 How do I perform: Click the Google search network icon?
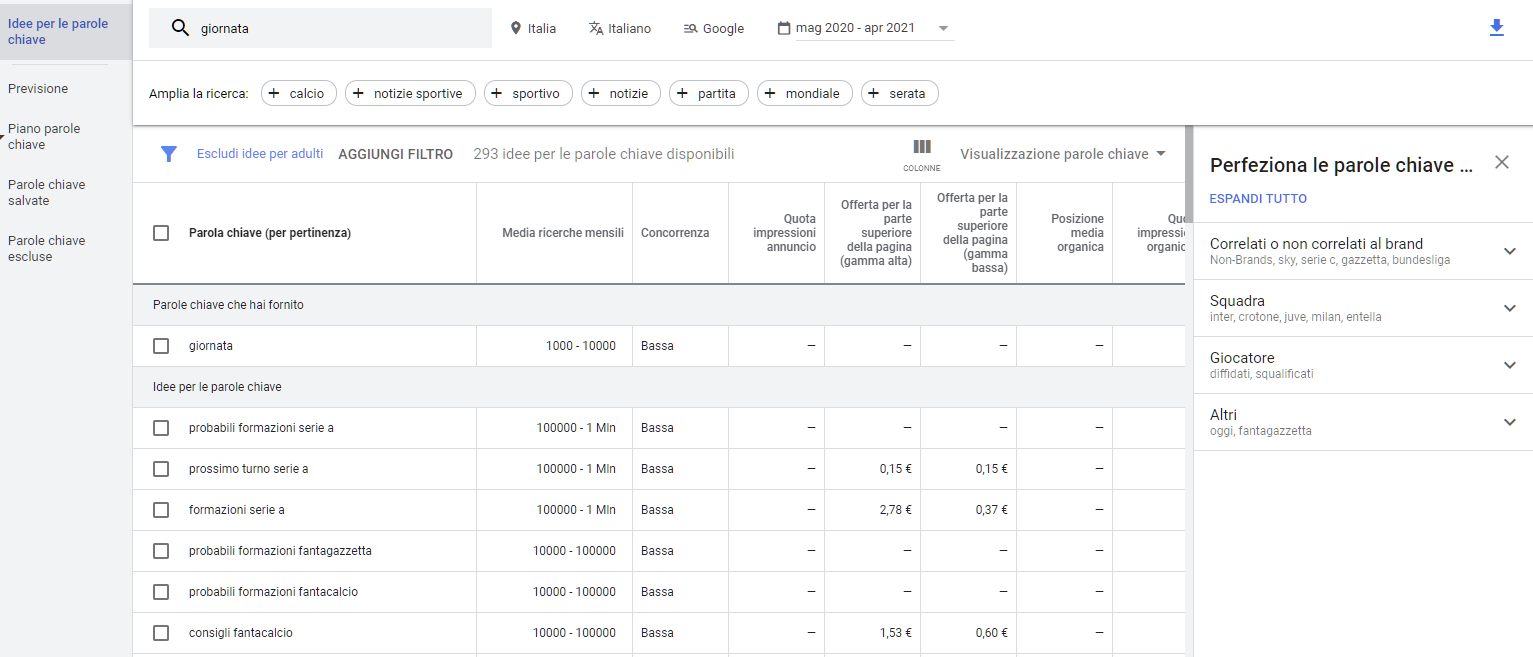(x=690, y=28)
